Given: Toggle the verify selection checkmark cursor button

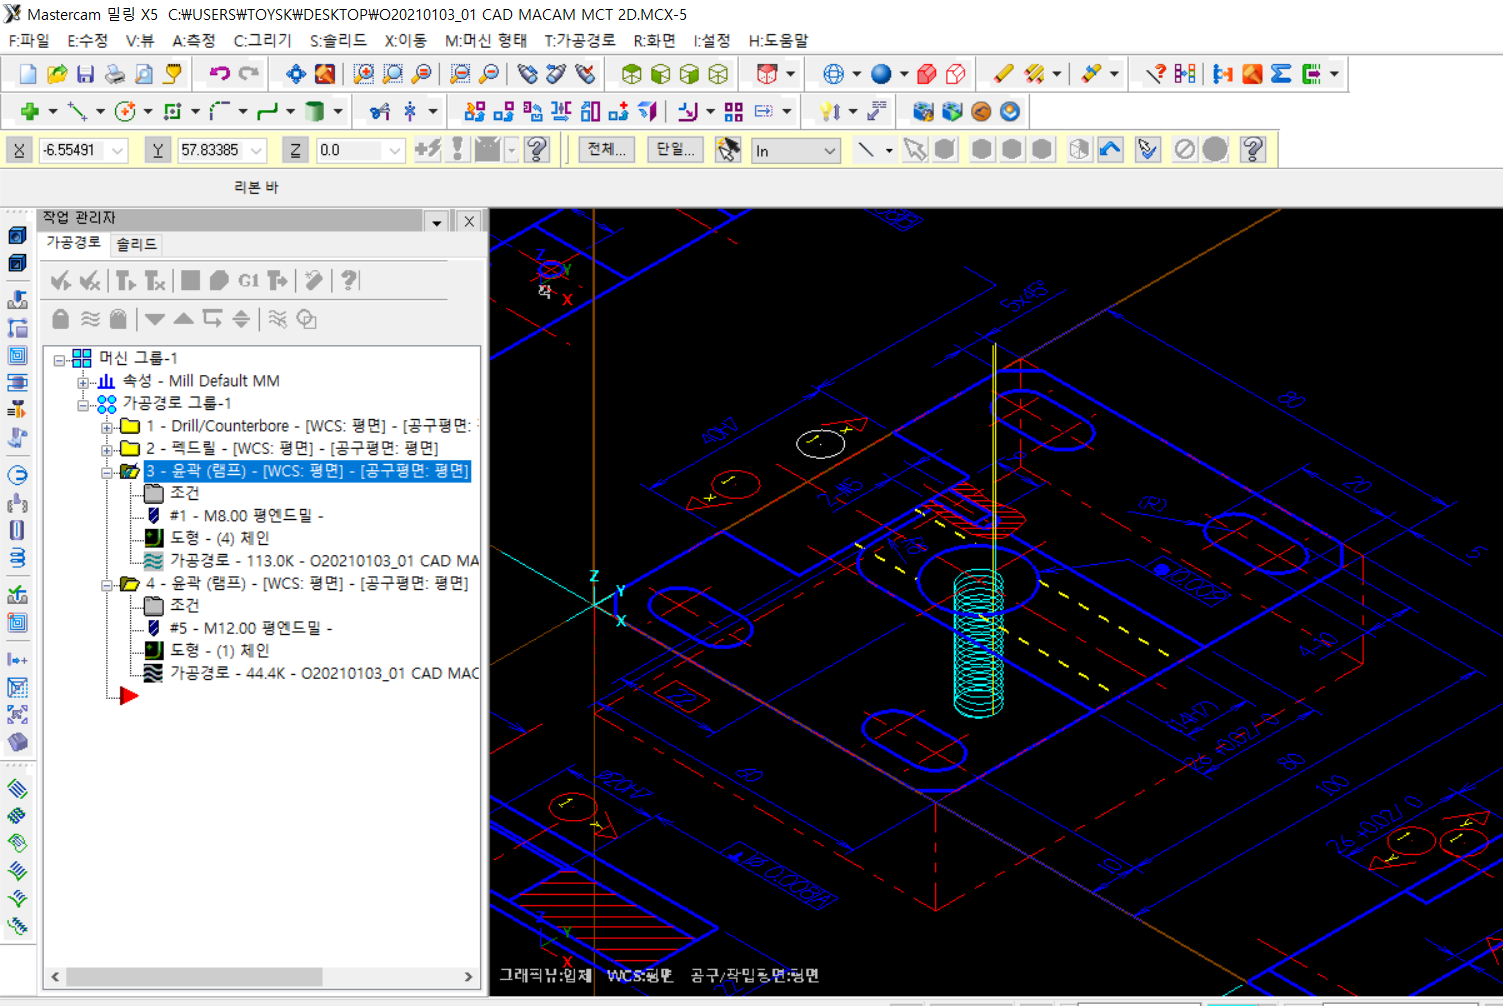Looking at the screenshot, I should pyautogui.click(x=1147, y=149).
